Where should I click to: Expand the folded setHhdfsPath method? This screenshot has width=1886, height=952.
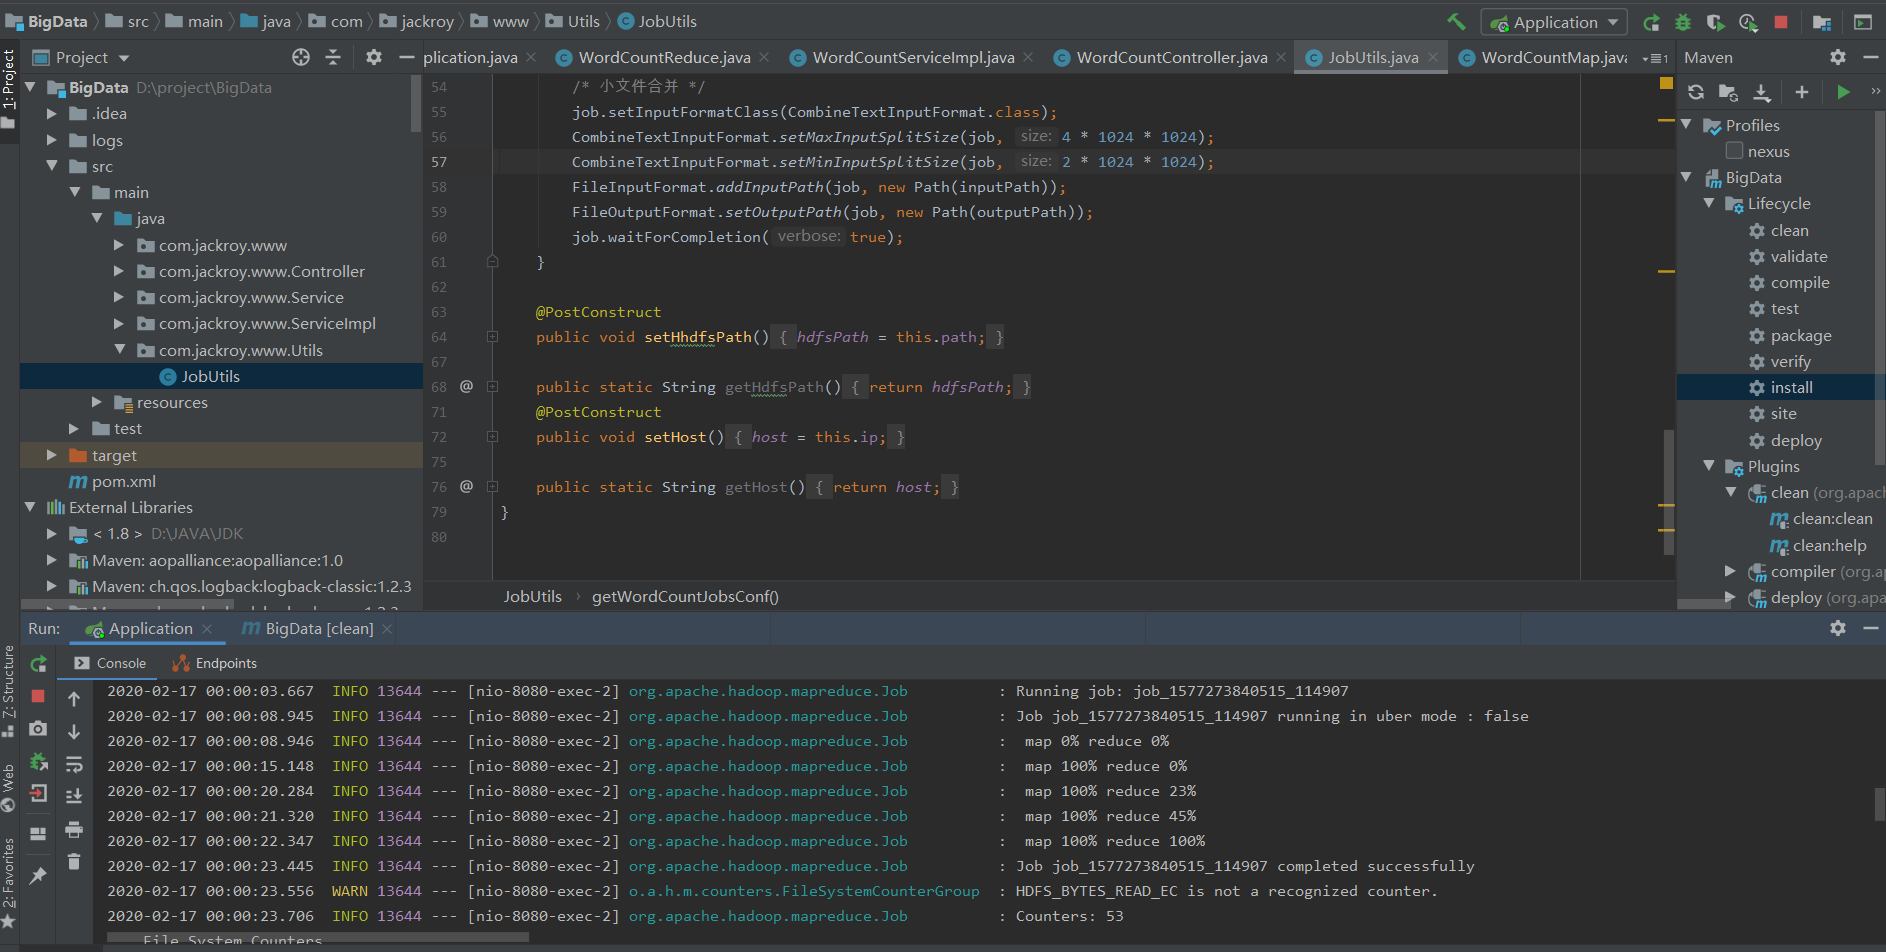point(492,337)
